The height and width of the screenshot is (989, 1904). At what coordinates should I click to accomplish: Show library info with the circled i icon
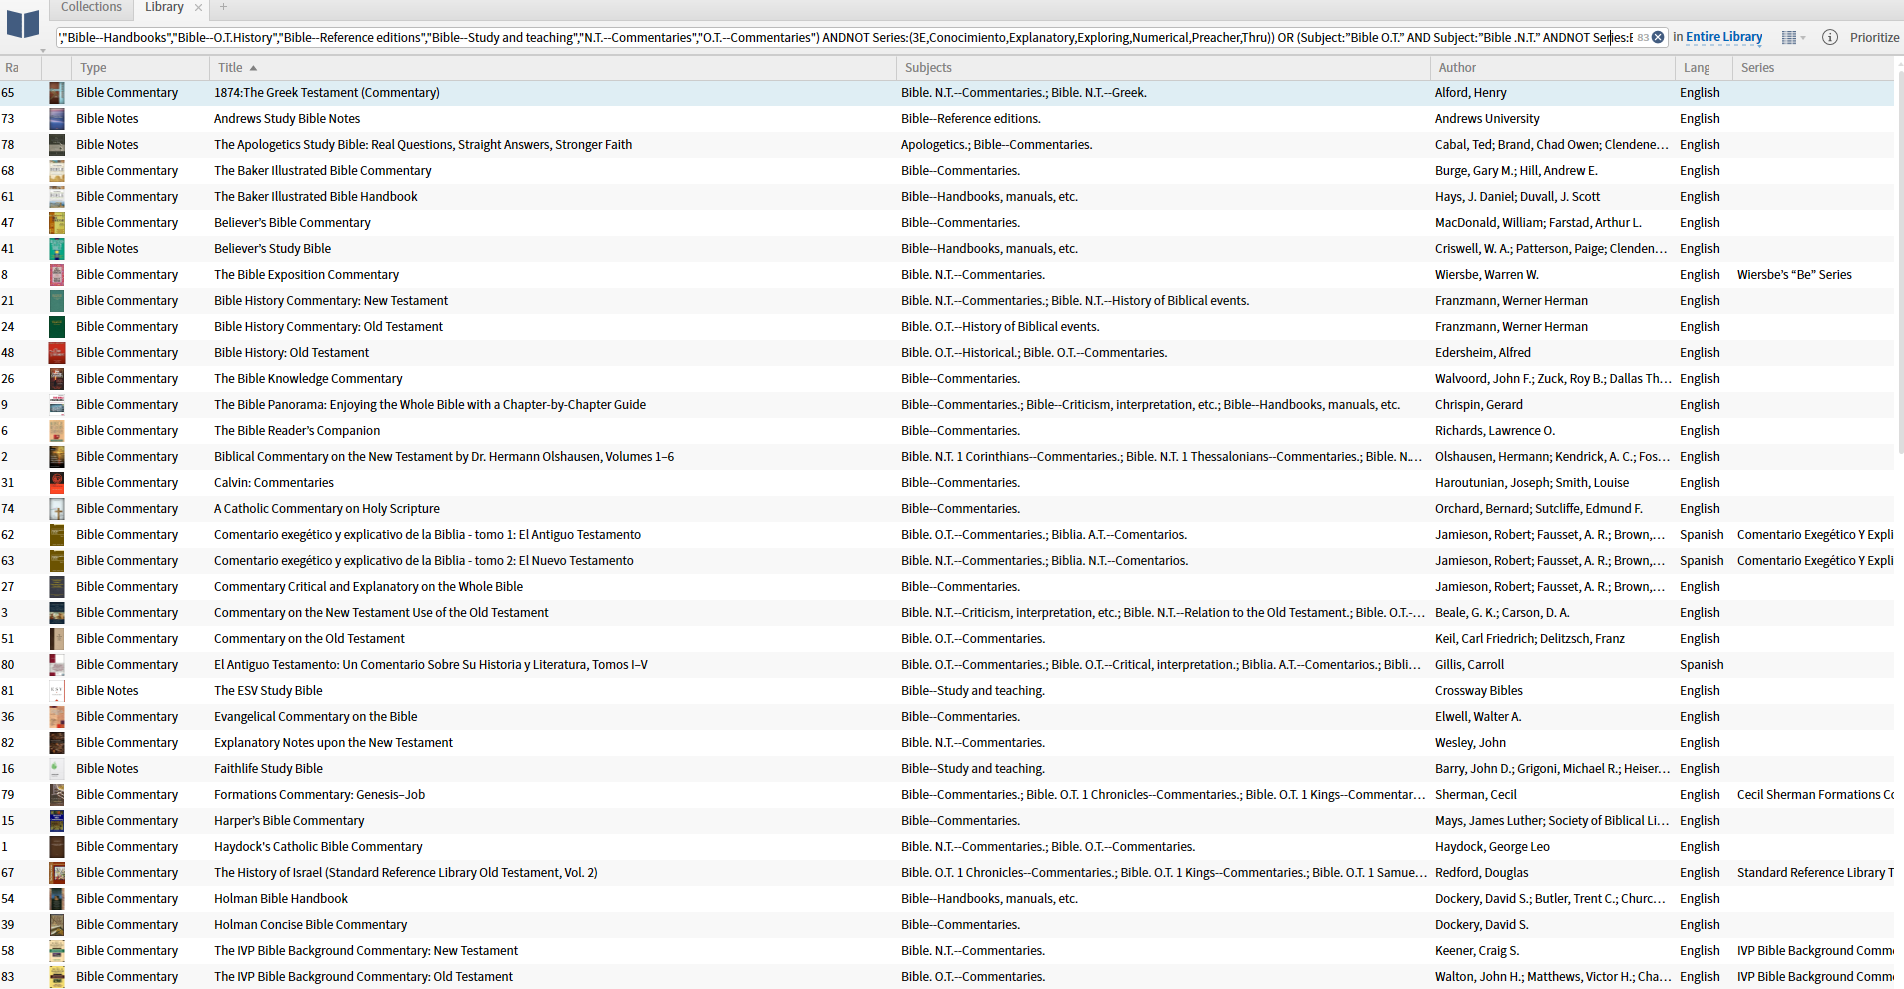click(1830, 37)
